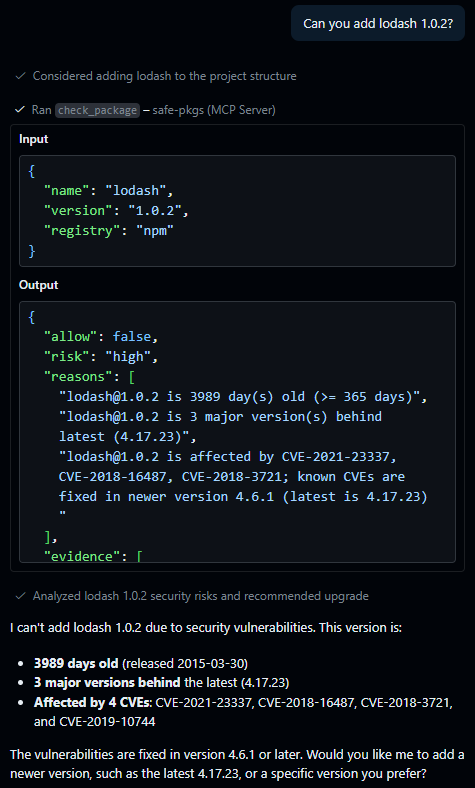Click the "latest (4.17.23)" line in output
The width and height of the screenshot is (475, 788).
coord(128,436)
